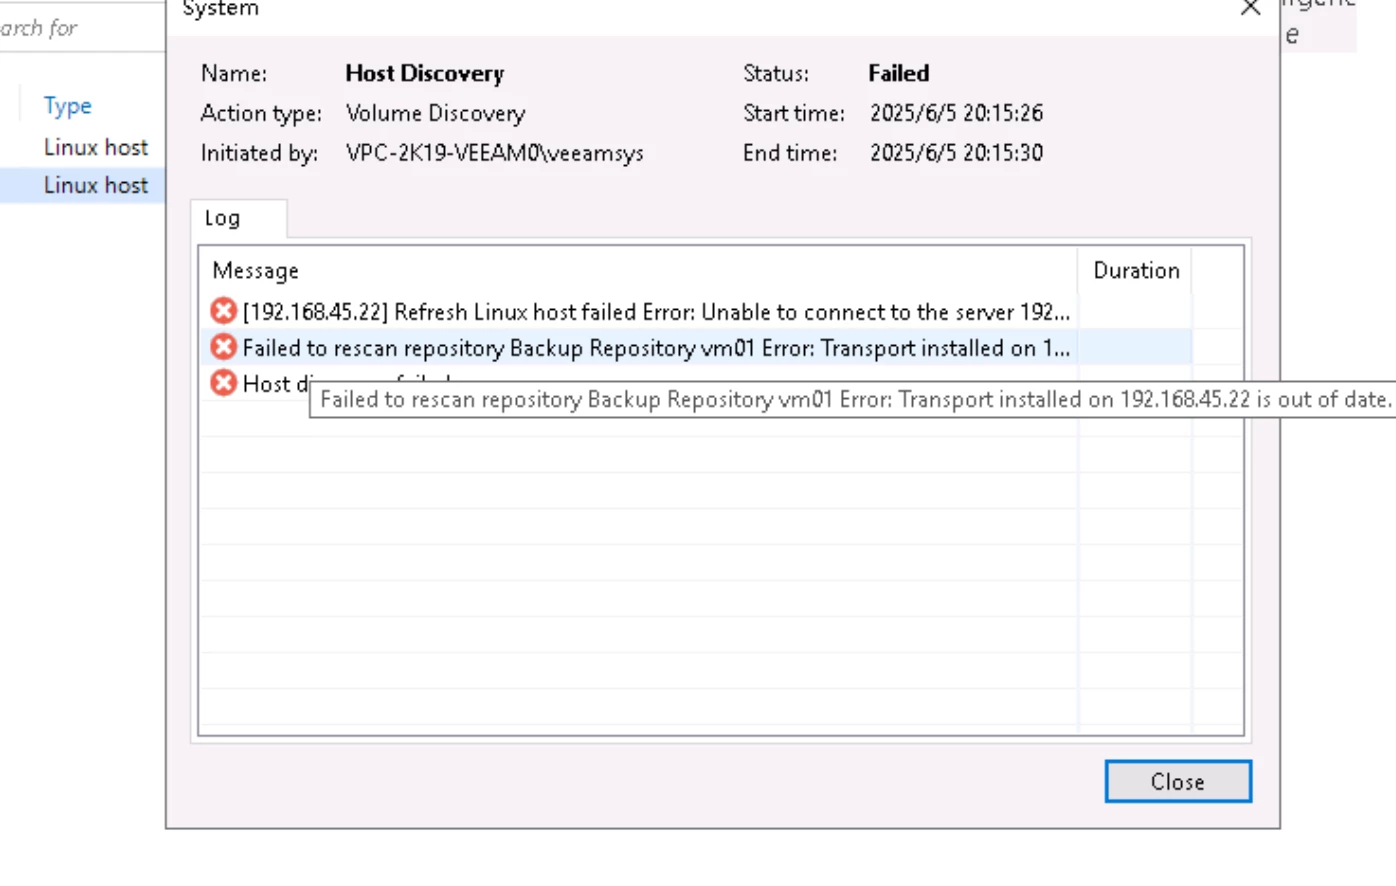
Task: Click the error icon next to Host discovery failed
Action: click(x=222, y=383)
